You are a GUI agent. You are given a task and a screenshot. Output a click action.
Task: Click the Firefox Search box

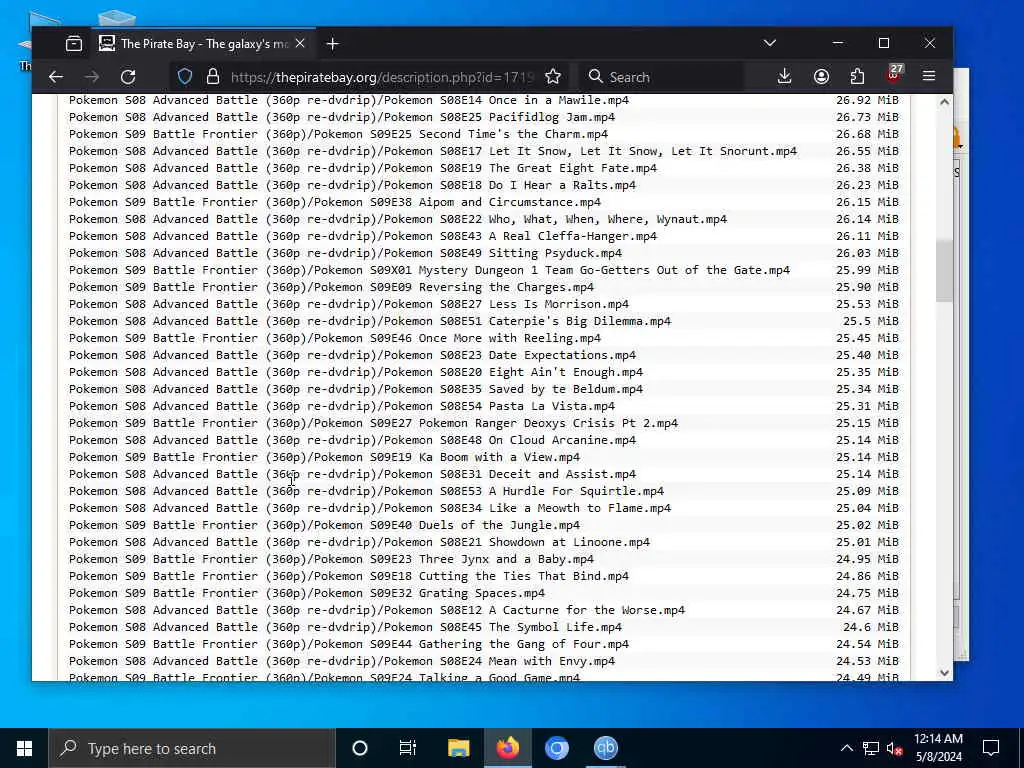[x=663, y=77]
